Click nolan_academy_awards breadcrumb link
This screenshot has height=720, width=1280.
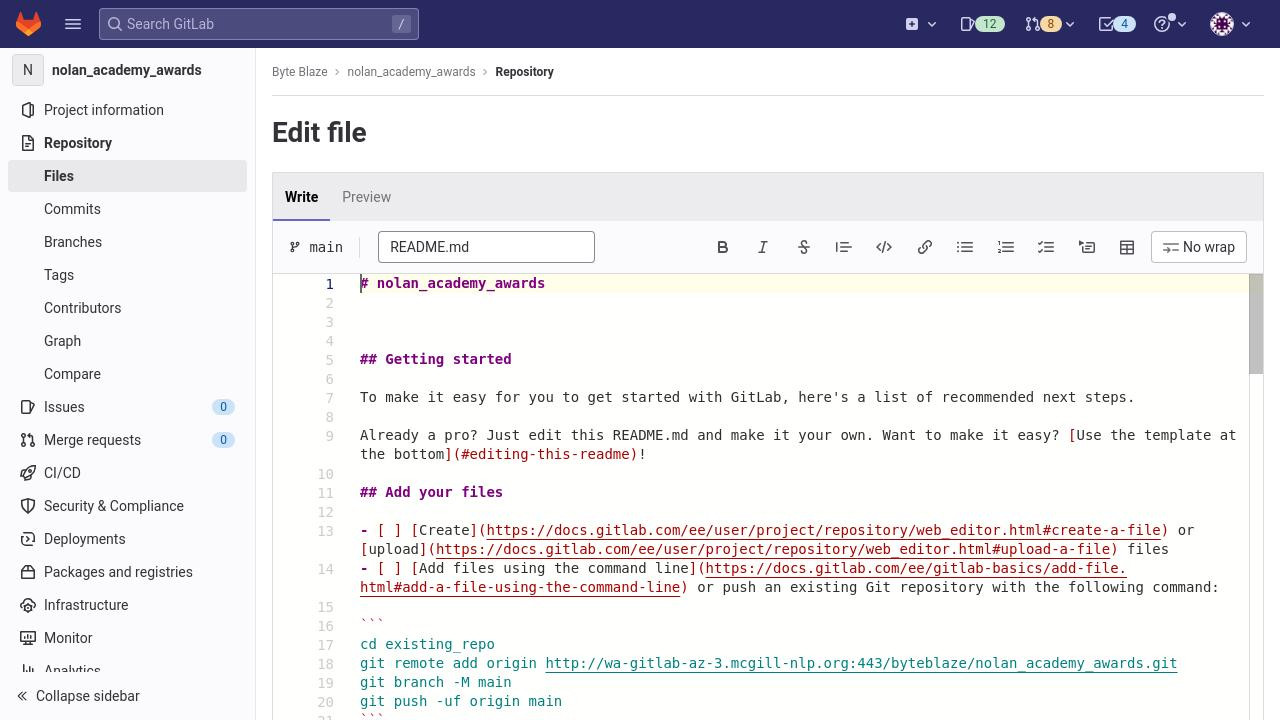[411, 72]
